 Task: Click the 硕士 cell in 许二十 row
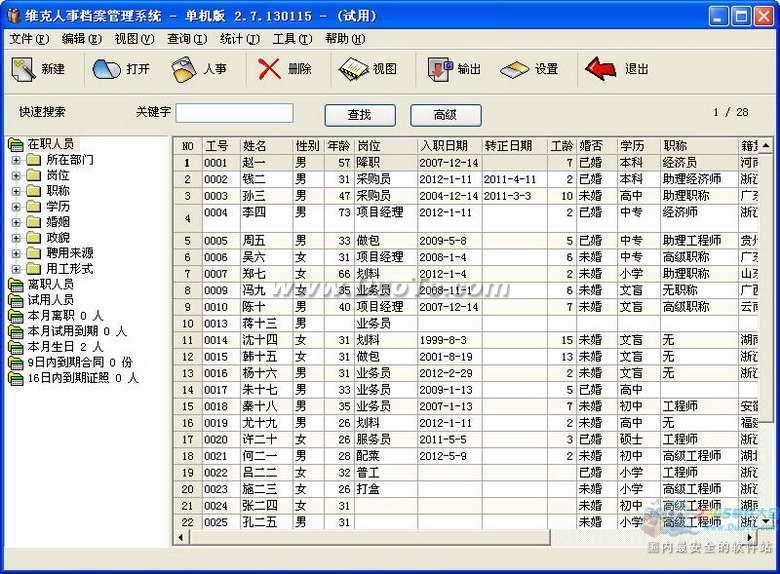coord(639,440)
